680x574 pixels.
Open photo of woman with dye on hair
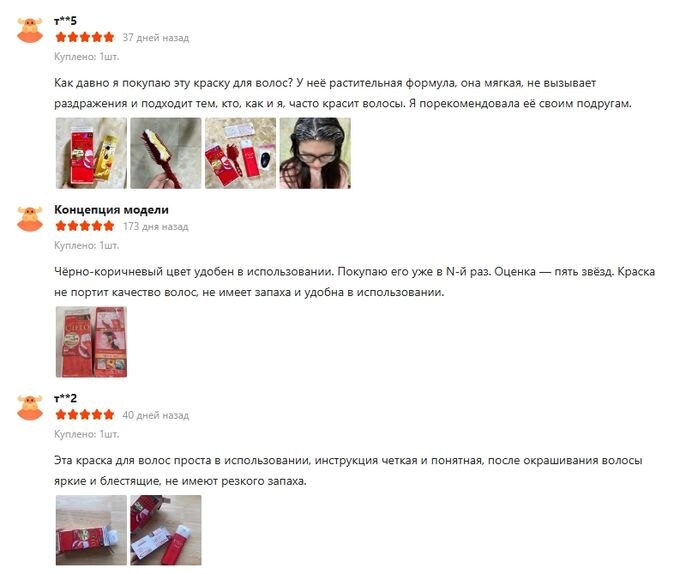point(315,153)
